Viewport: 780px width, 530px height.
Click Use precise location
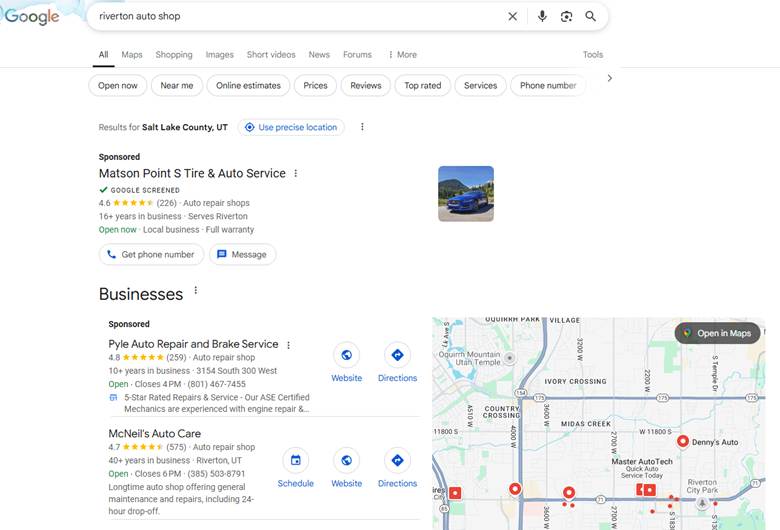(291, 127)
